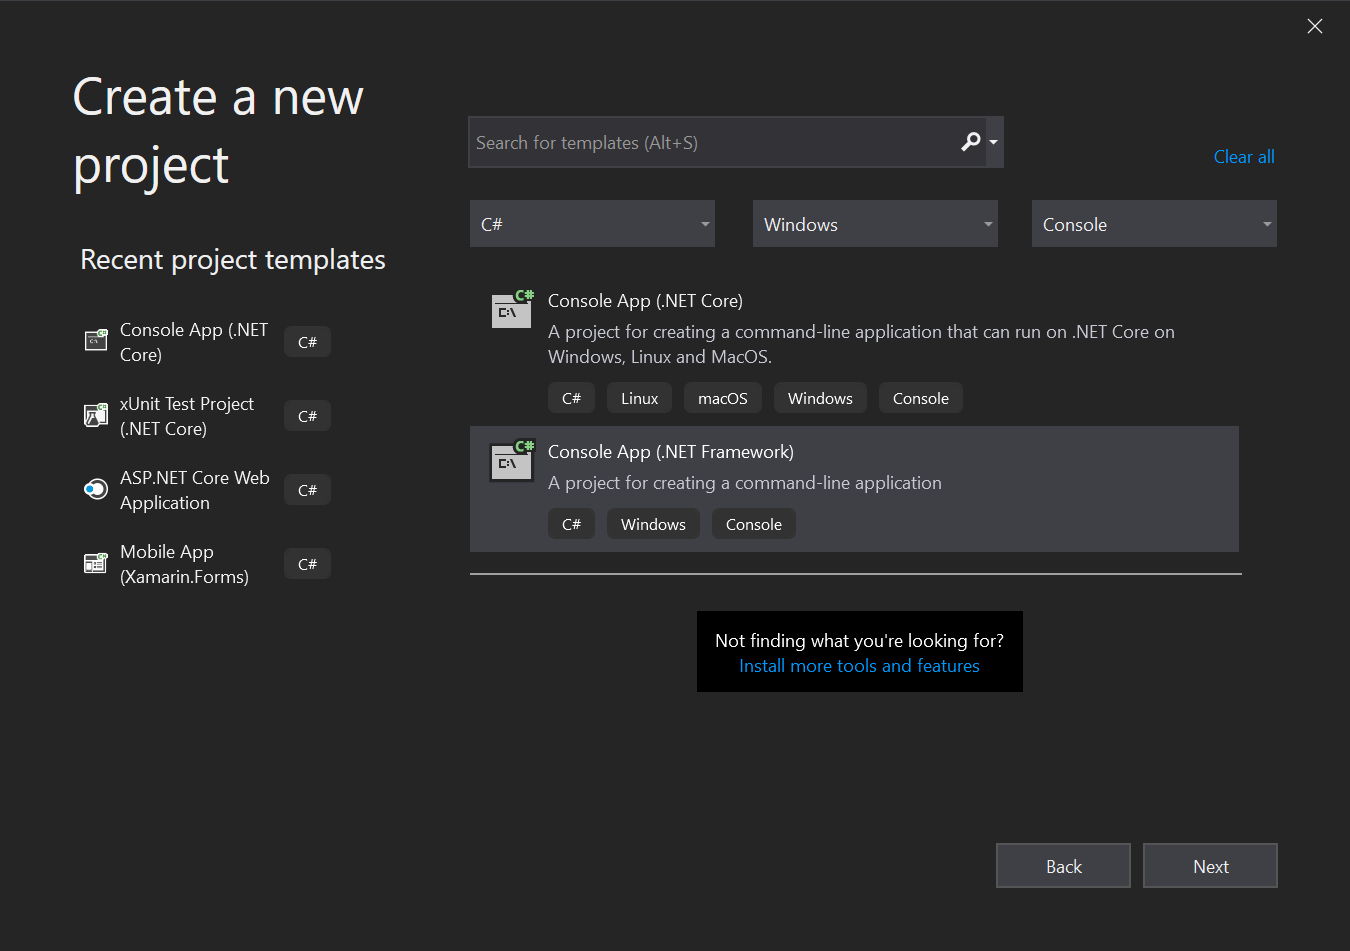Select recent Console App (.NET Core) template name

(x=194, y=342)
